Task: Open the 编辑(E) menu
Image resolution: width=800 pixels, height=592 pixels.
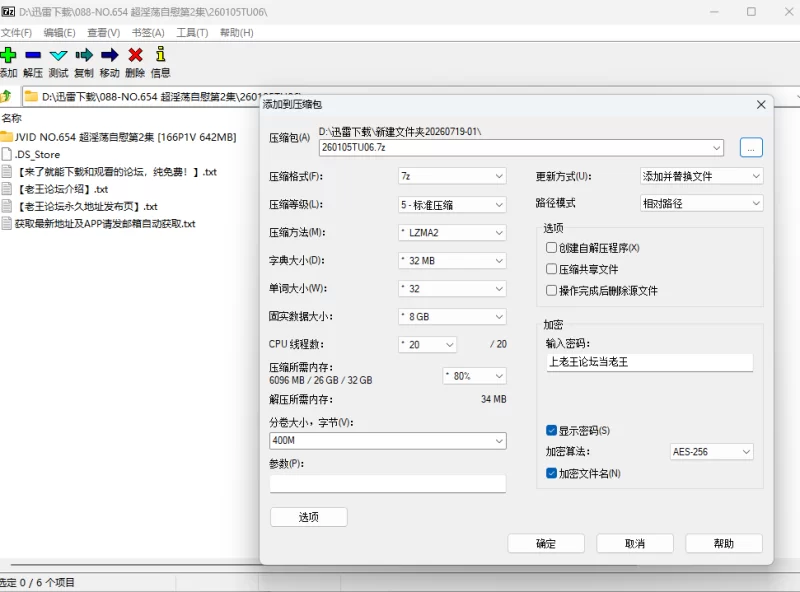Action: (59, 33)
